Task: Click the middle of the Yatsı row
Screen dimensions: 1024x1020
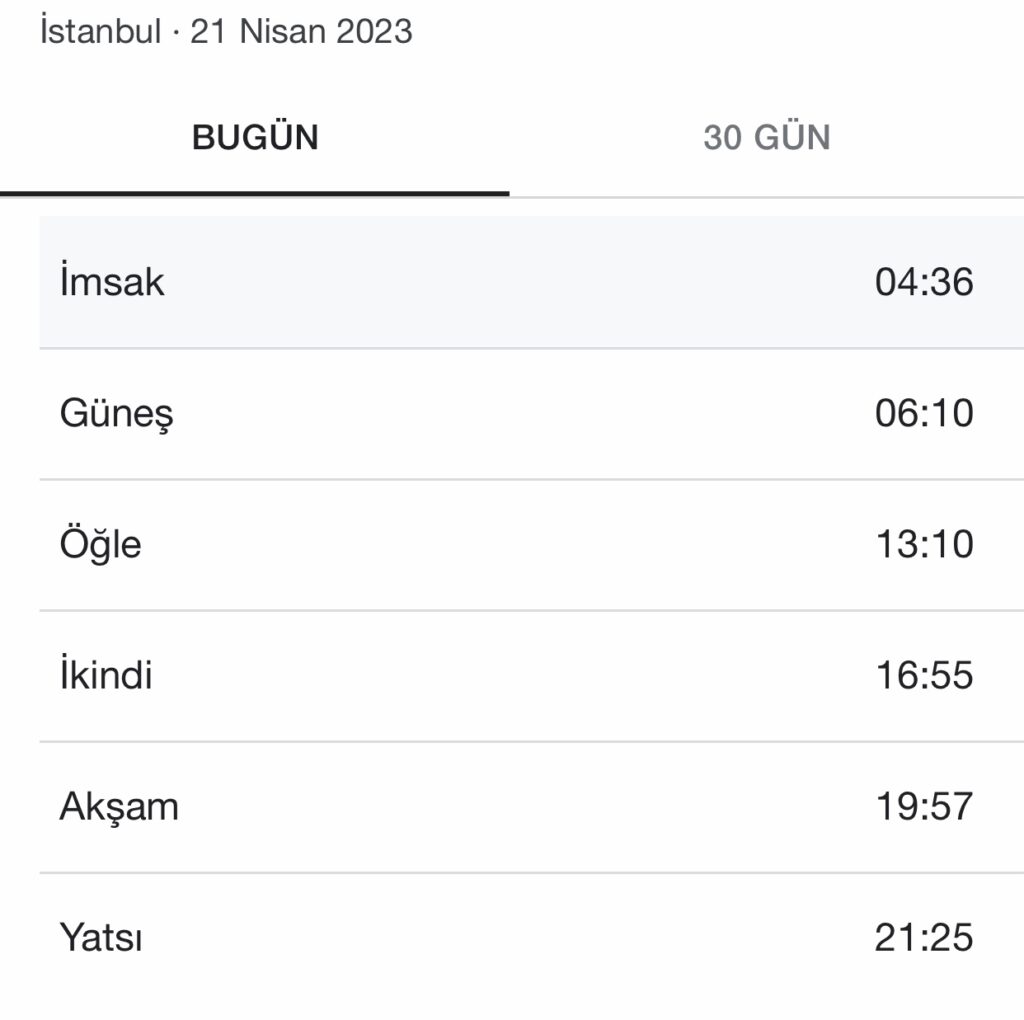Action: 530,938
